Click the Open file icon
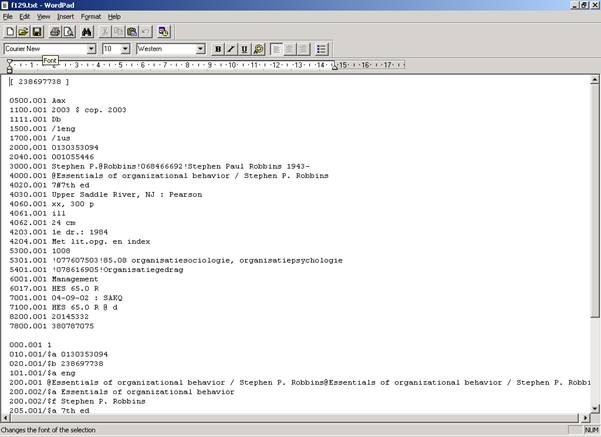601x437 pixels. [x=23, y=32]
